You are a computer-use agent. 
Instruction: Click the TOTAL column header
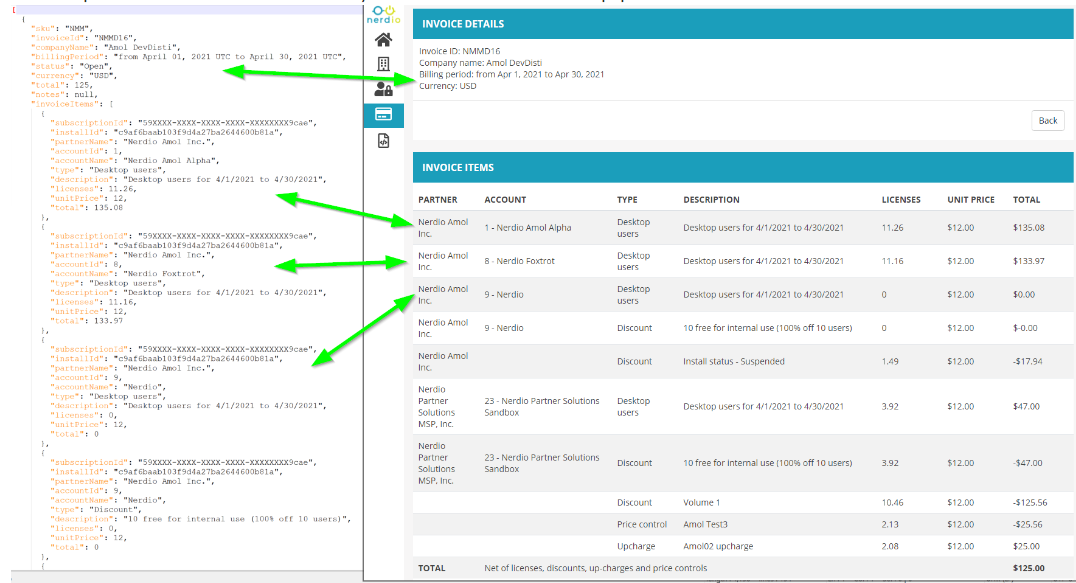[1027, 200]
